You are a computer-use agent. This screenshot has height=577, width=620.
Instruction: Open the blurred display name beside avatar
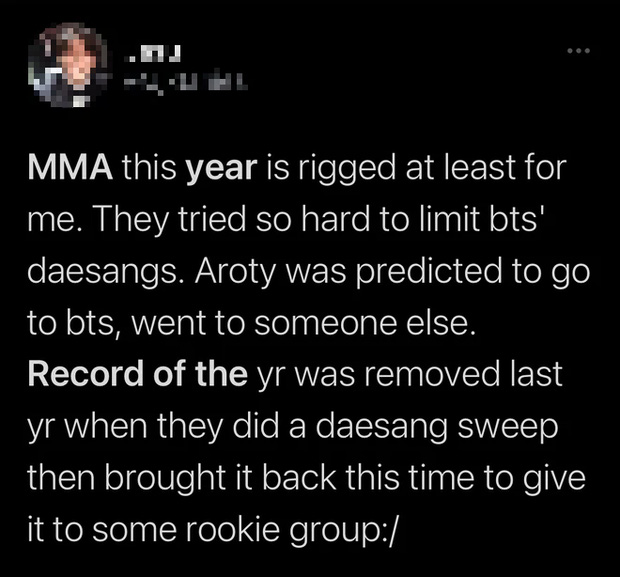click(x=153, y=54)
